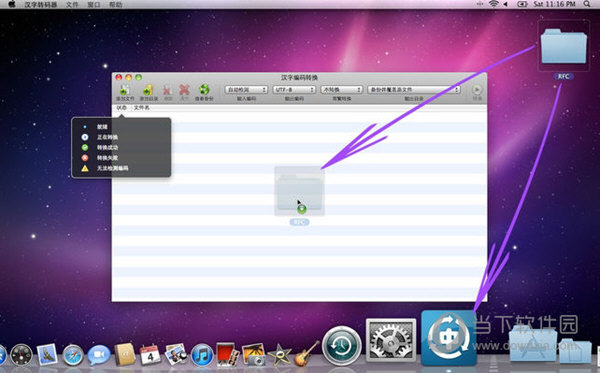The height and width of the screenshot is (373, 600).
Task: Open the 帮助 menu in menu bar
Action: pos(115,5)
